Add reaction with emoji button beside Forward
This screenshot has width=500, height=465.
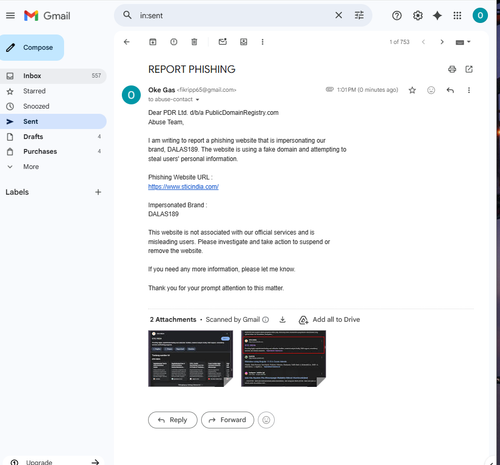pos(266,420)
